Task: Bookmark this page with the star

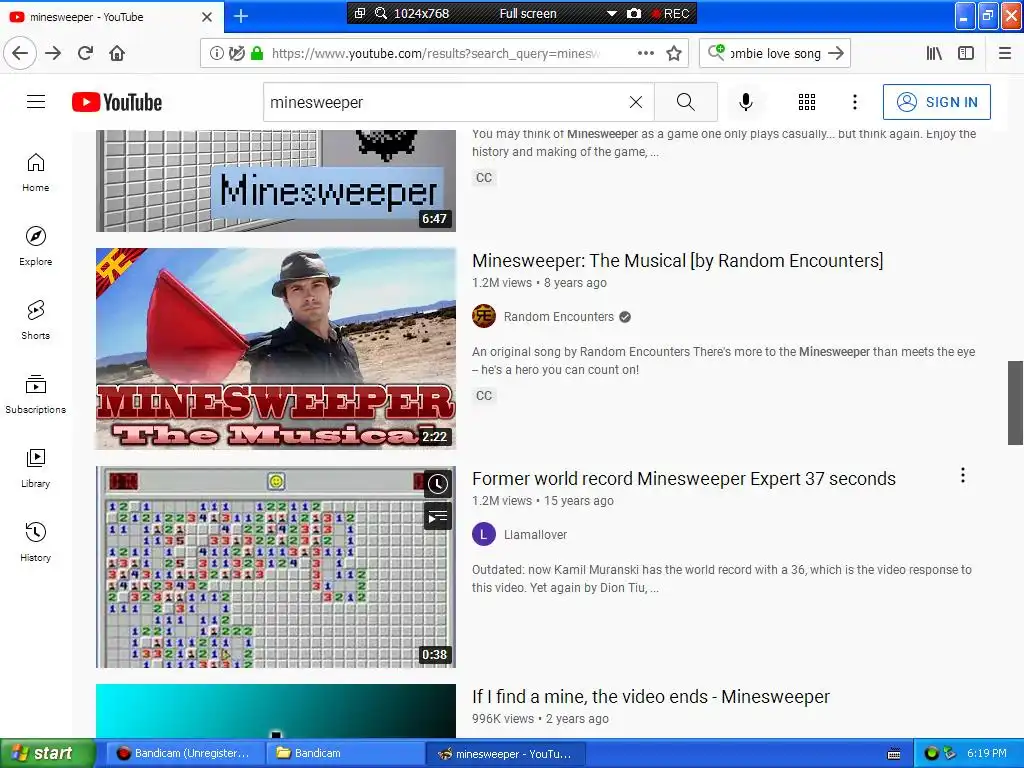Action: [674, 53]
